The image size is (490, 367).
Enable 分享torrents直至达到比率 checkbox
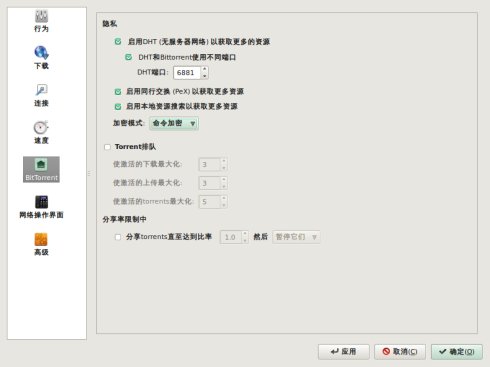coord(118,237)
